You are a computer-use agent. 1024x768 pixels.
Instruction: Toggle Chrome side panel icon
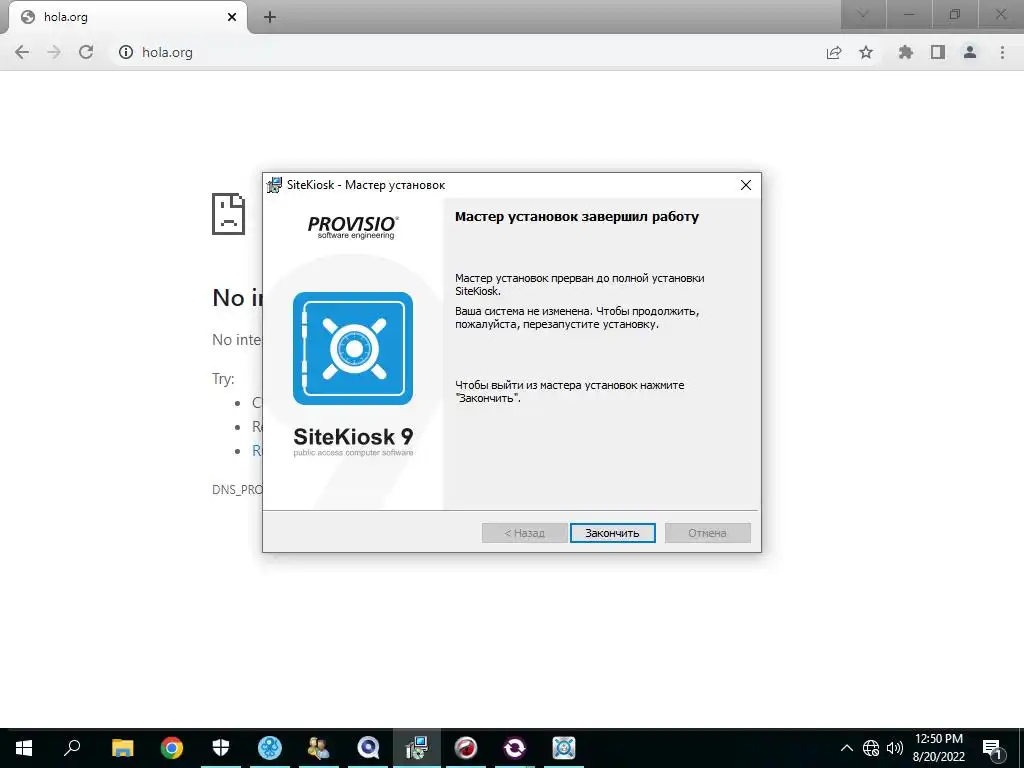click(938, 52)
